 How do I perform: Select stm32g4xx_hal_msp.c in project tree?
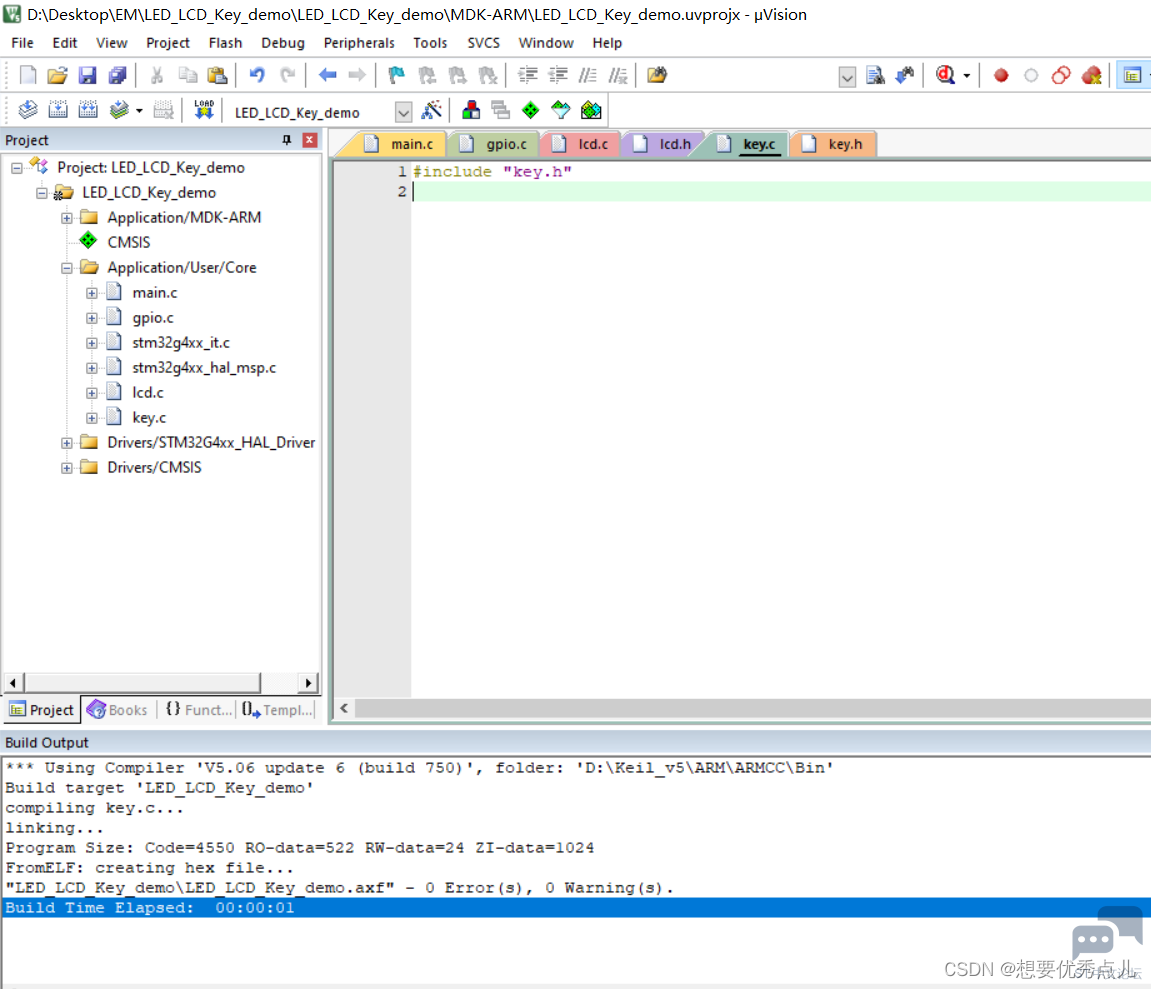(x=203, y=368)
